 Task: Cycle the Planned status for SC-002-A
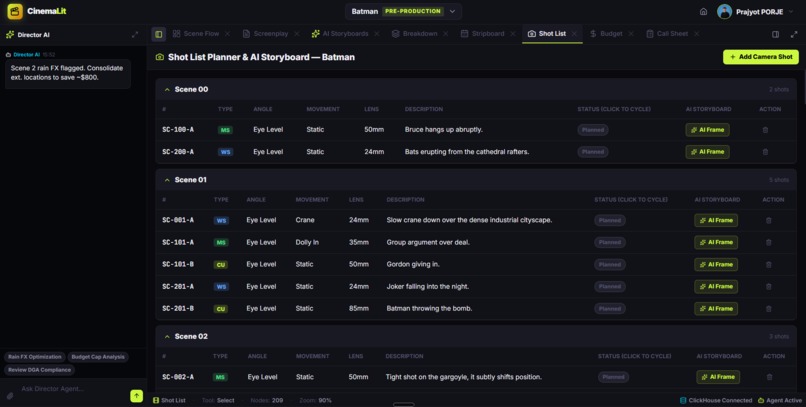[613, 377]
